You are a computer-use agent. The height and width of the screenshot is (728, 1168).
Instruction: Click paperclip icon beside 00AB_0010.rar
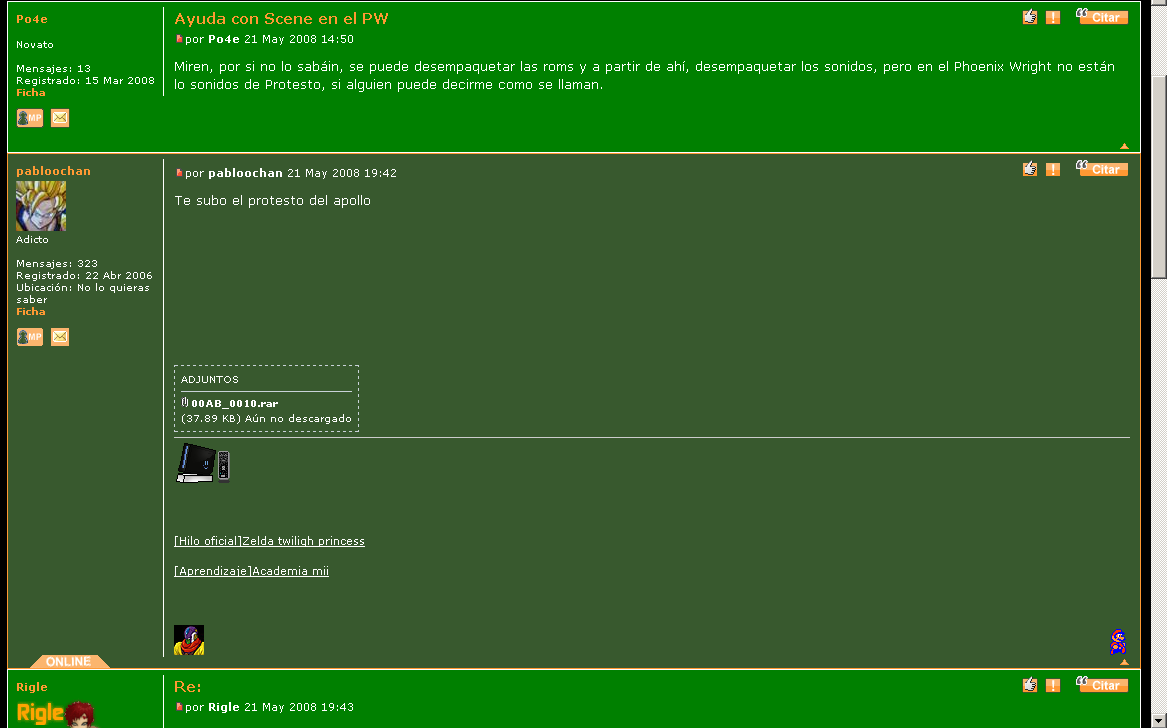(185, 402)
